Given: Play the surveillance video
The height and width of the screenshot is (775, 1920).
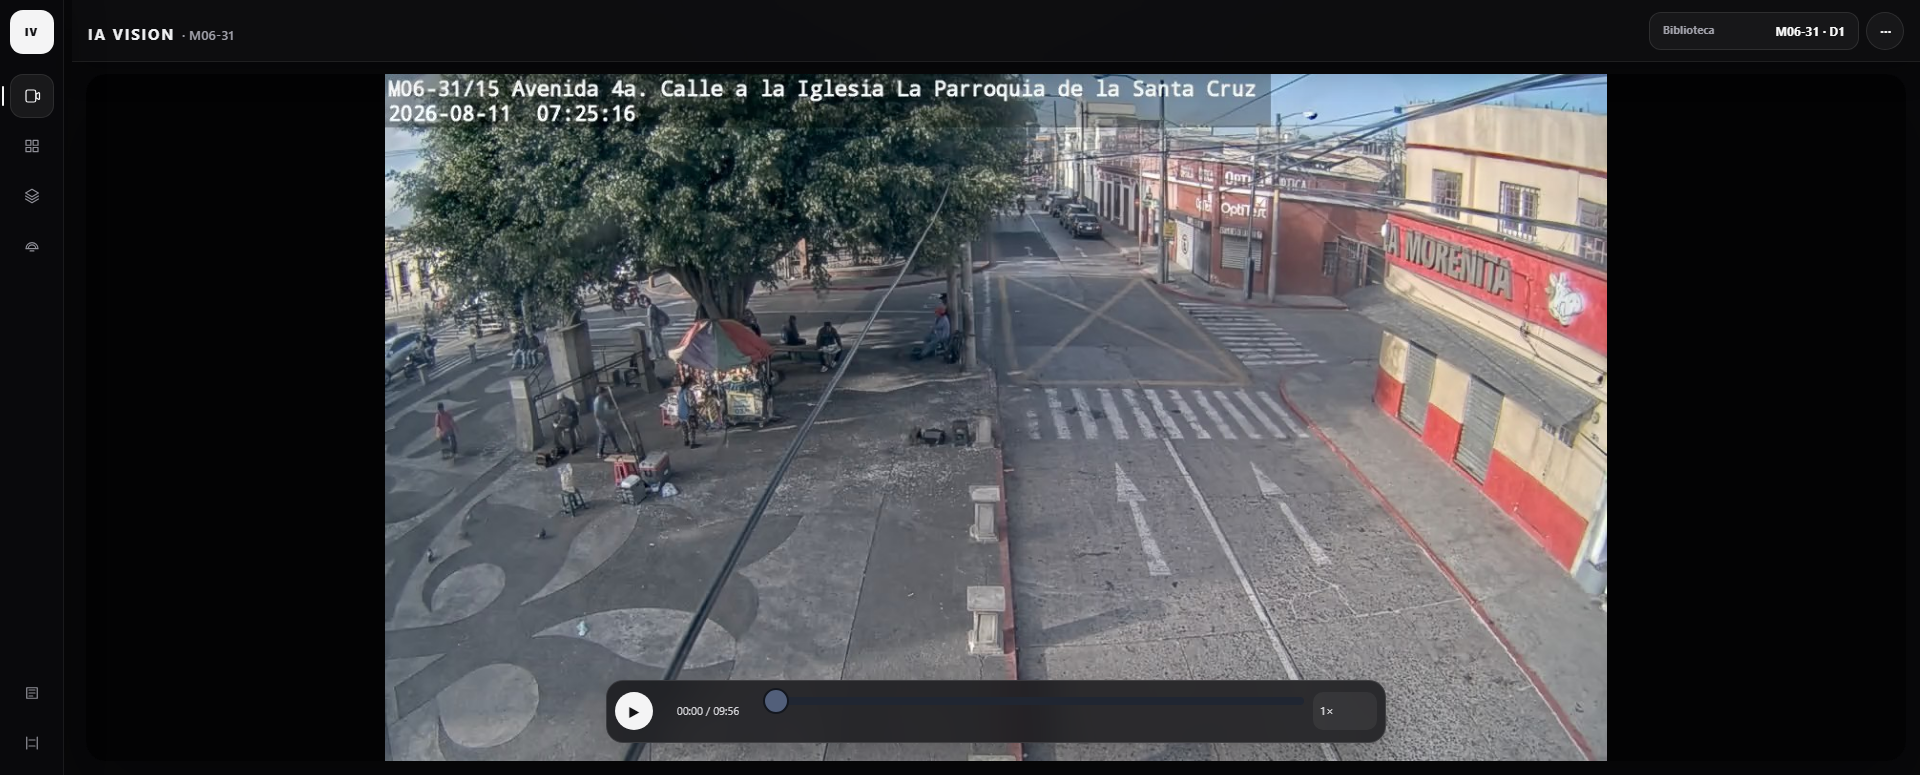Looking at the screenshot, I should [x=633, y=711].
